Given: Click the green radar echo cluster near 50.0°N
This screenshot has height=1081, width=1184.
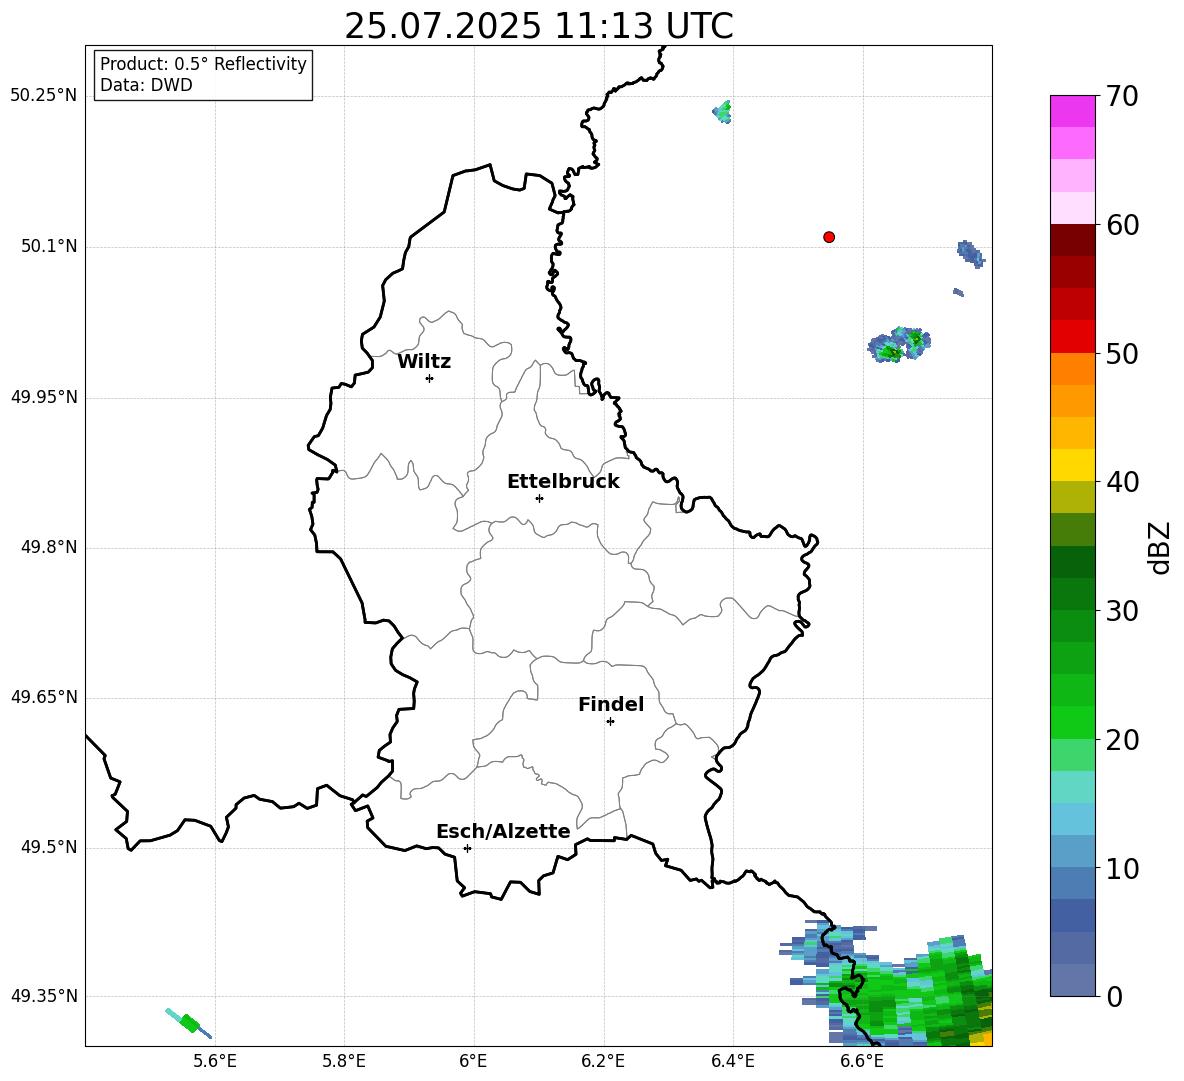Looking at the screenshot, I should pos(899,345).
